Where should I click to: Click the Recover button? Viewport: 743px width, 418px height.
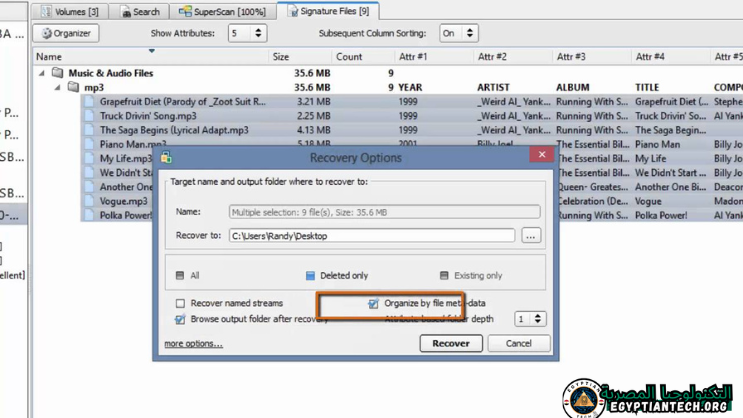(451, 343)
